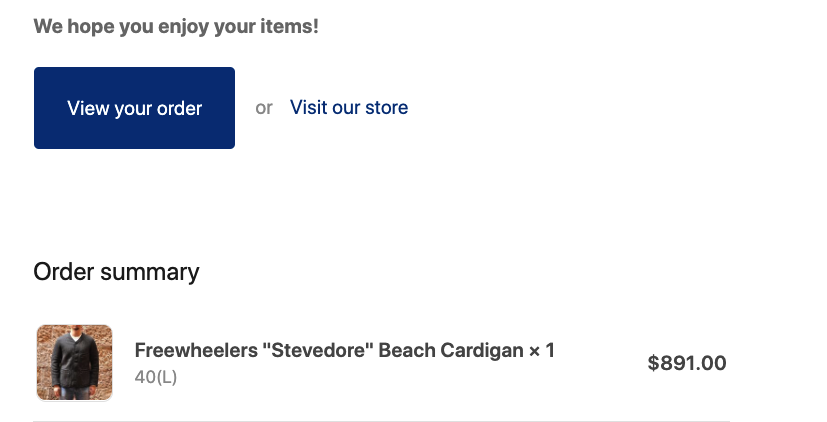This screenshot has height=422, width=827.
Task: Click the brick wall in product image
Action: tap(44, 359)
